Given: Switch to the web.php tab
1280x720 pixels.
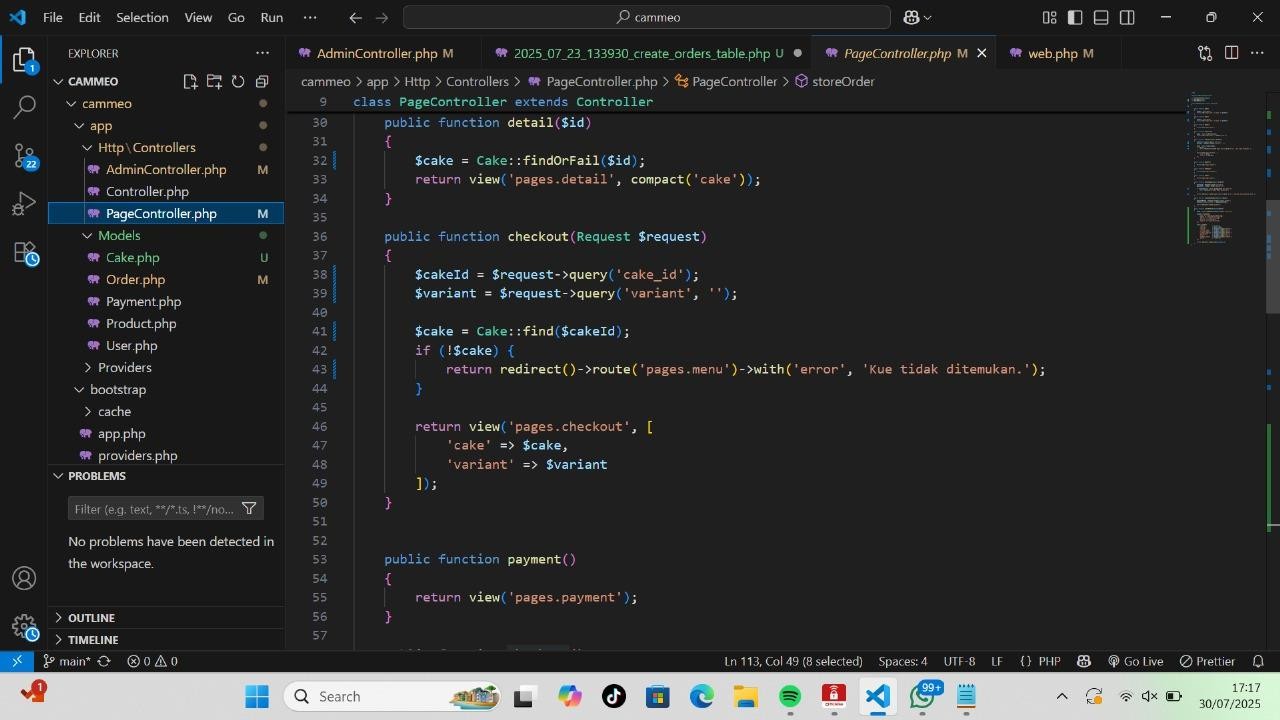Looking at the screenshot, I should tap(1052, 53).
